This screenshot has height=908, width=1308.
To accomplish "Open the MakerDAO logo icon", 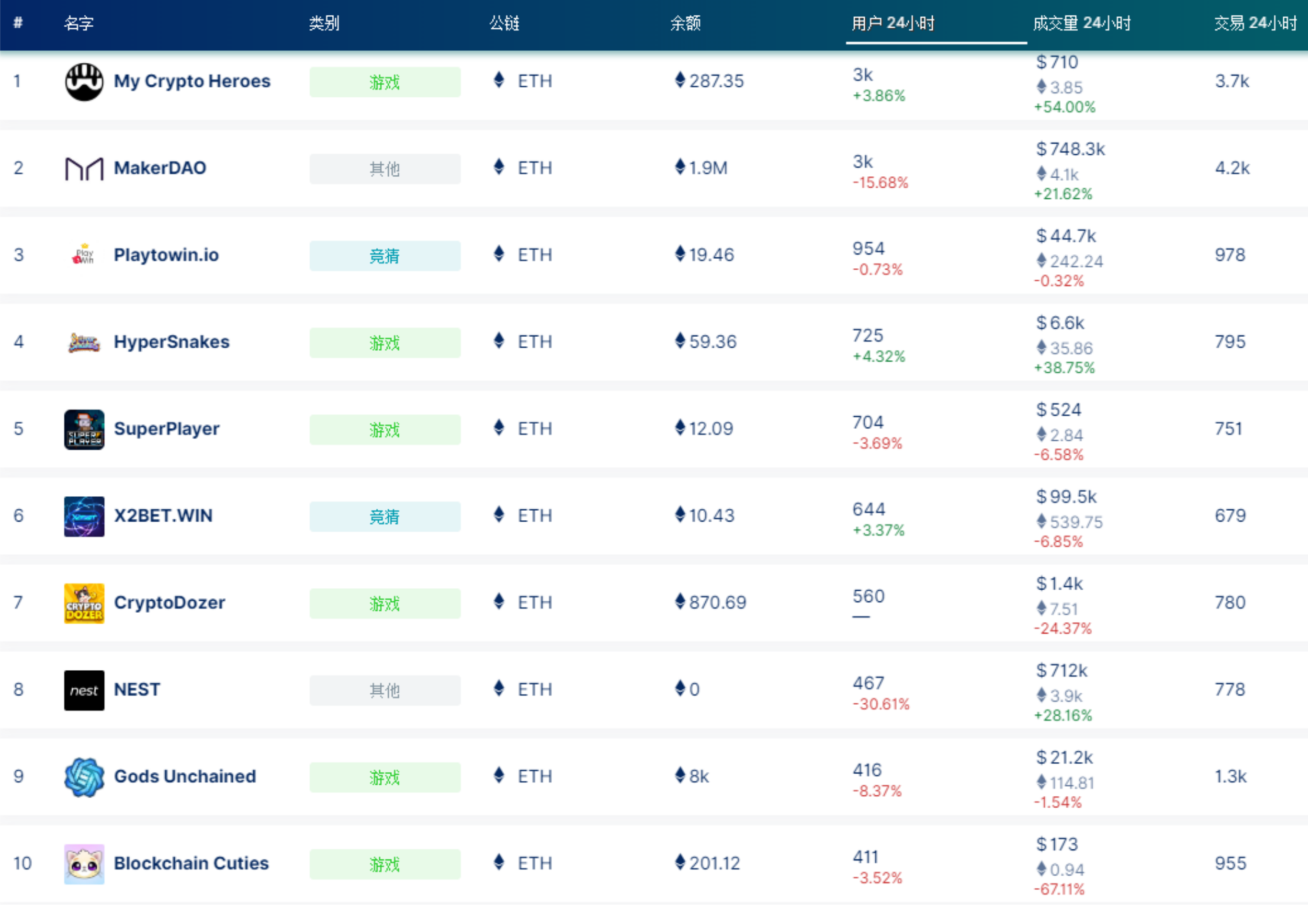I will tap(84, 169).
